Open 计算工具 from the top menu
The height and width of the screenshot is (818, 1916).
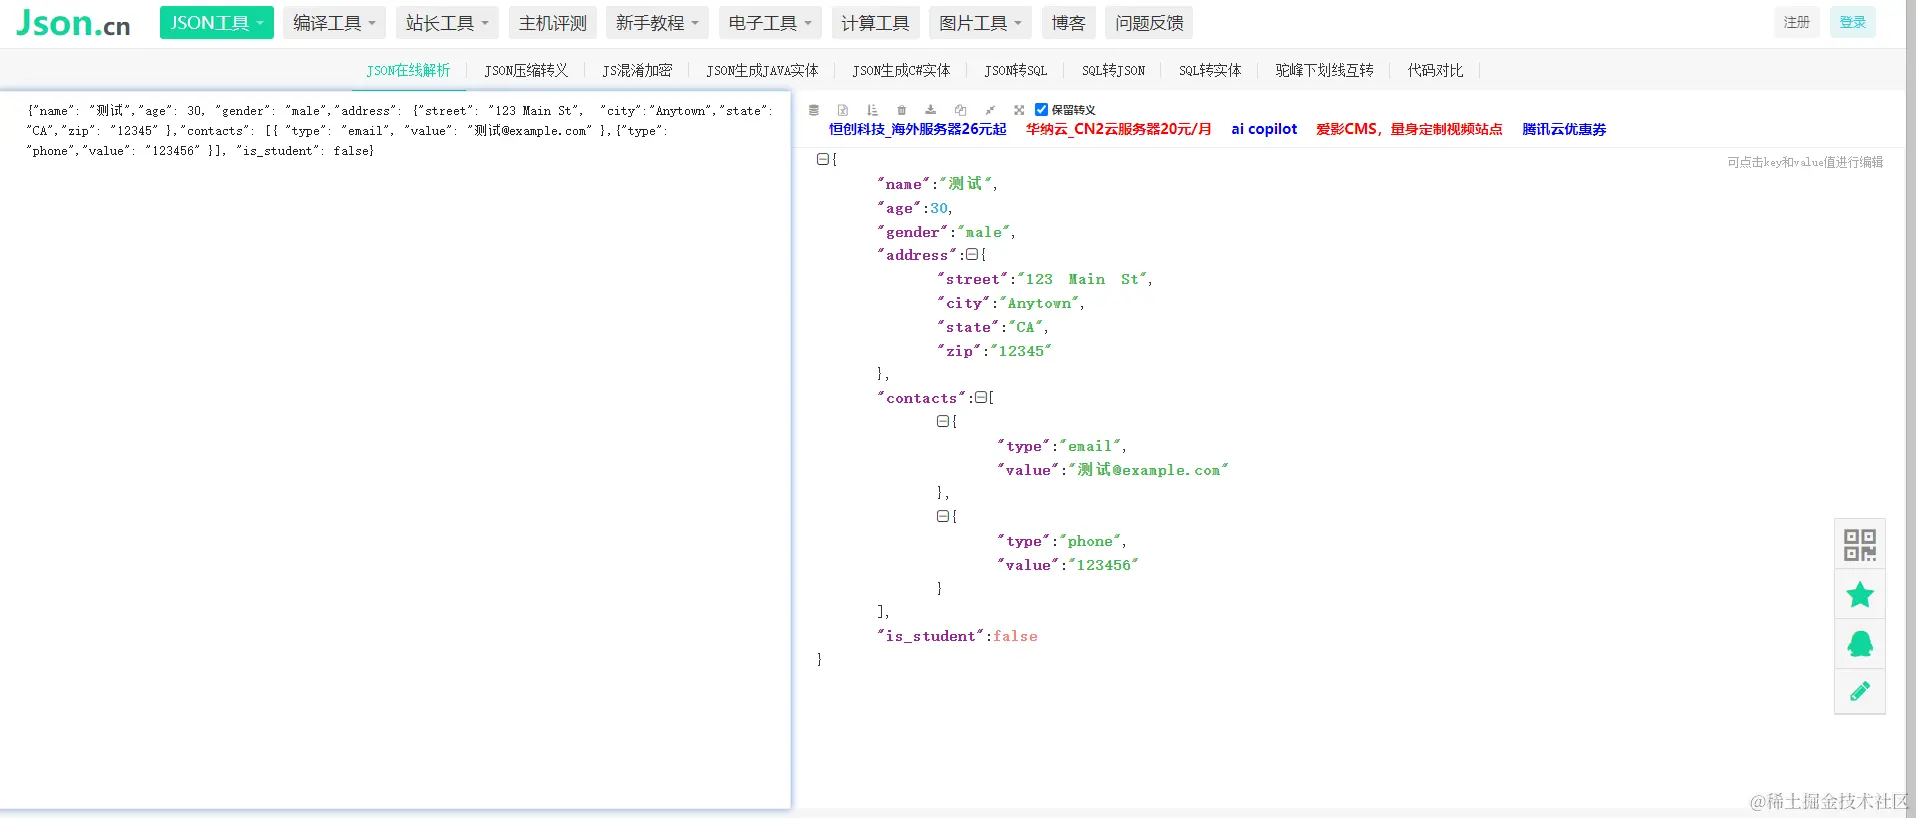[875, 23]
